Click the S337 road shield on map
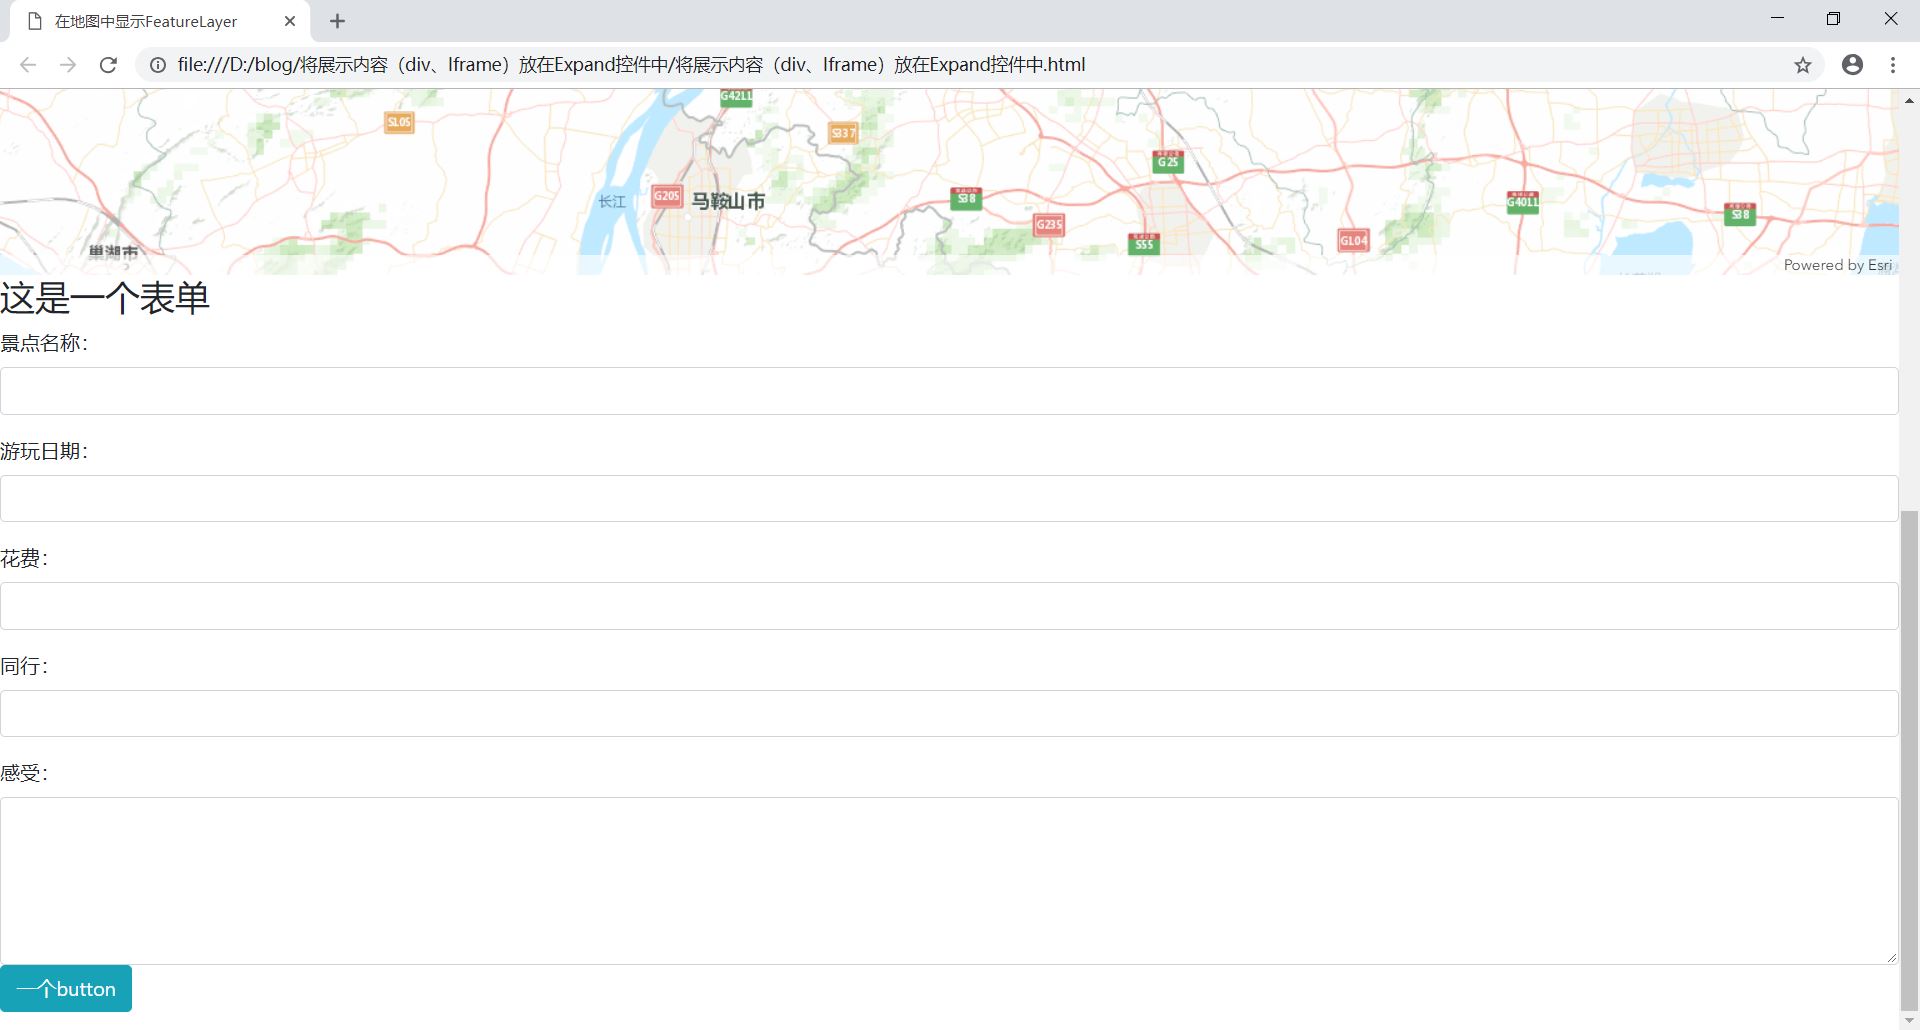Screen dimensions: 1920x1030 (x=843, y=133)
